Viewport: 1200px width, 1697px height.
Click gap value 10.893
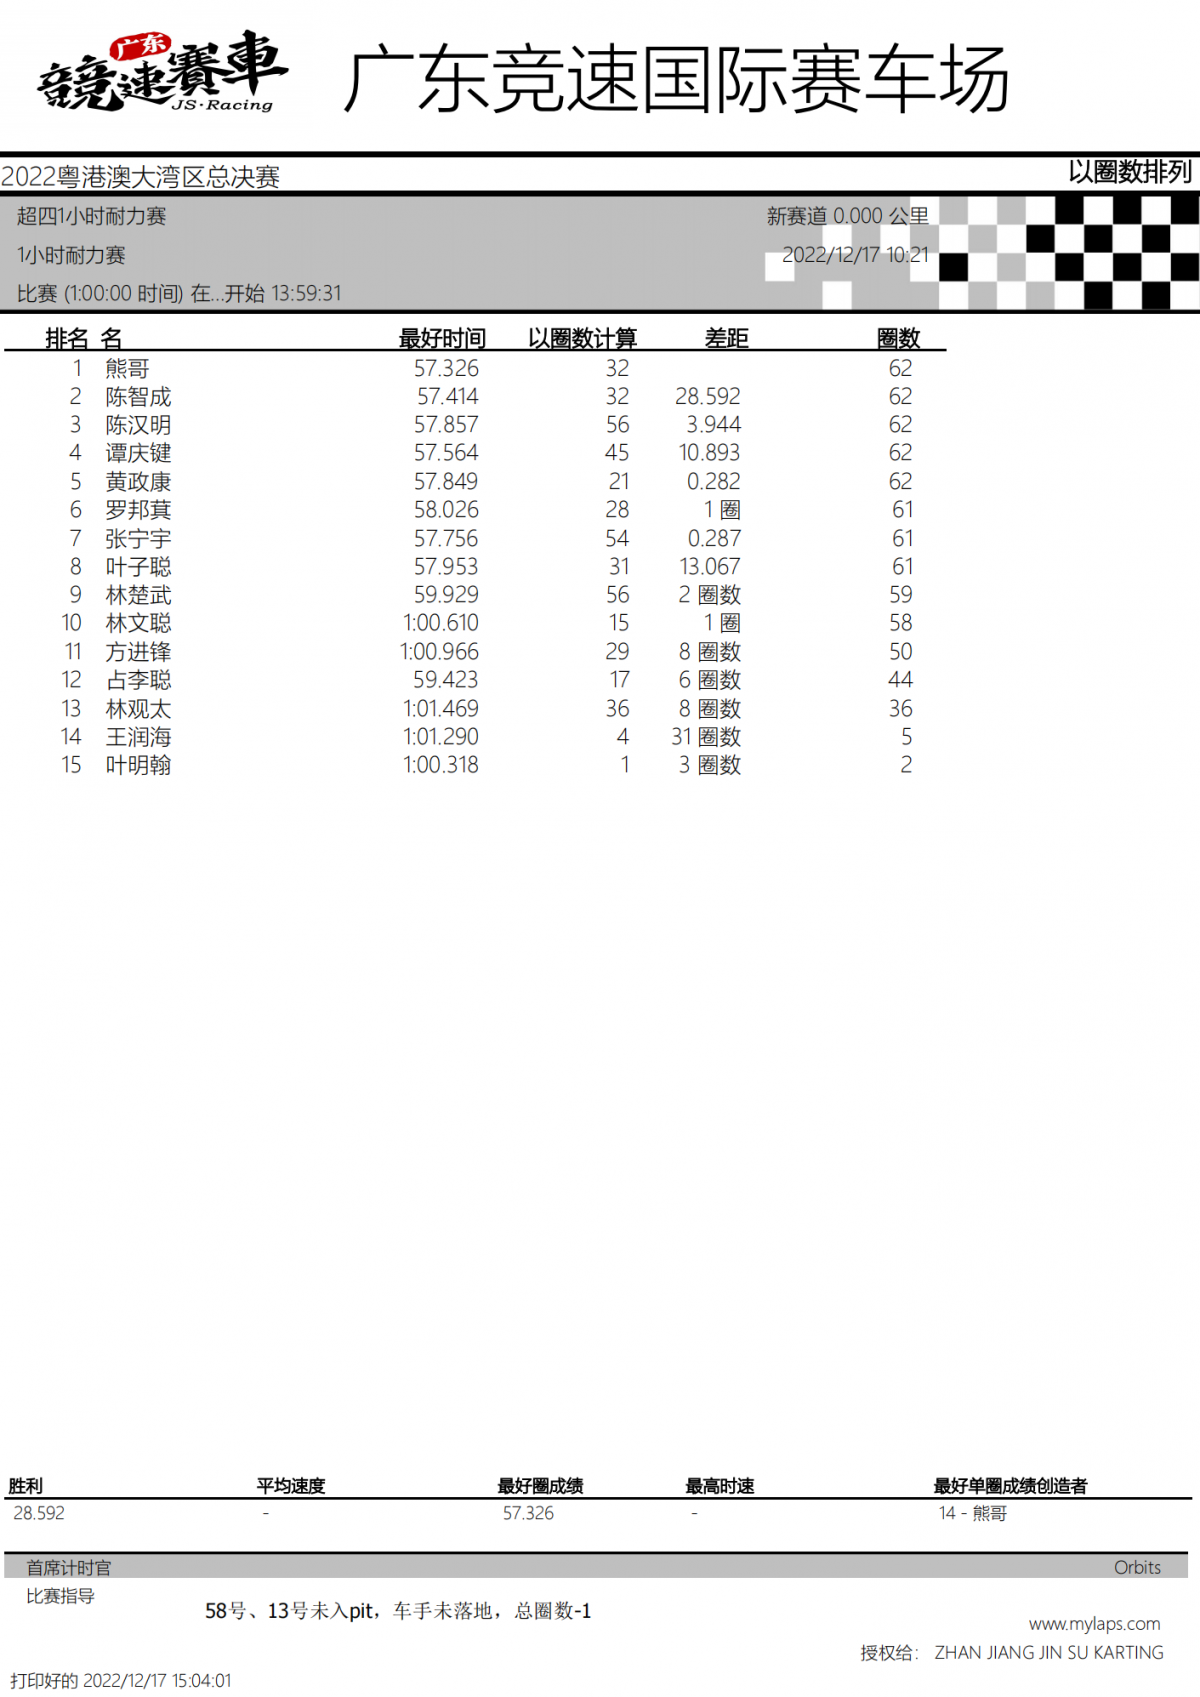pyautogui.click(x=709, y=453)
